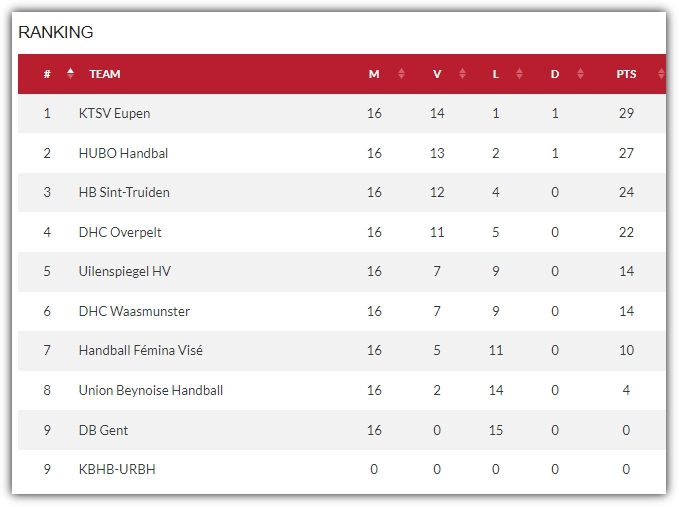Viewport: 679px width, 507px height.
Task: Select DHC Waasmunster team name
Action: [x=134, y=311]
